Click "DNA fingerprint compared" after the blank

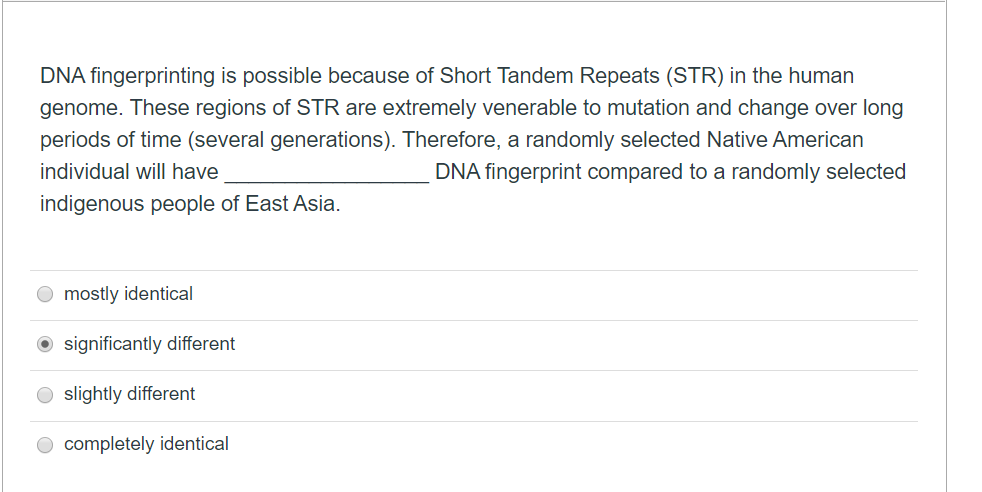click(559, 172)
